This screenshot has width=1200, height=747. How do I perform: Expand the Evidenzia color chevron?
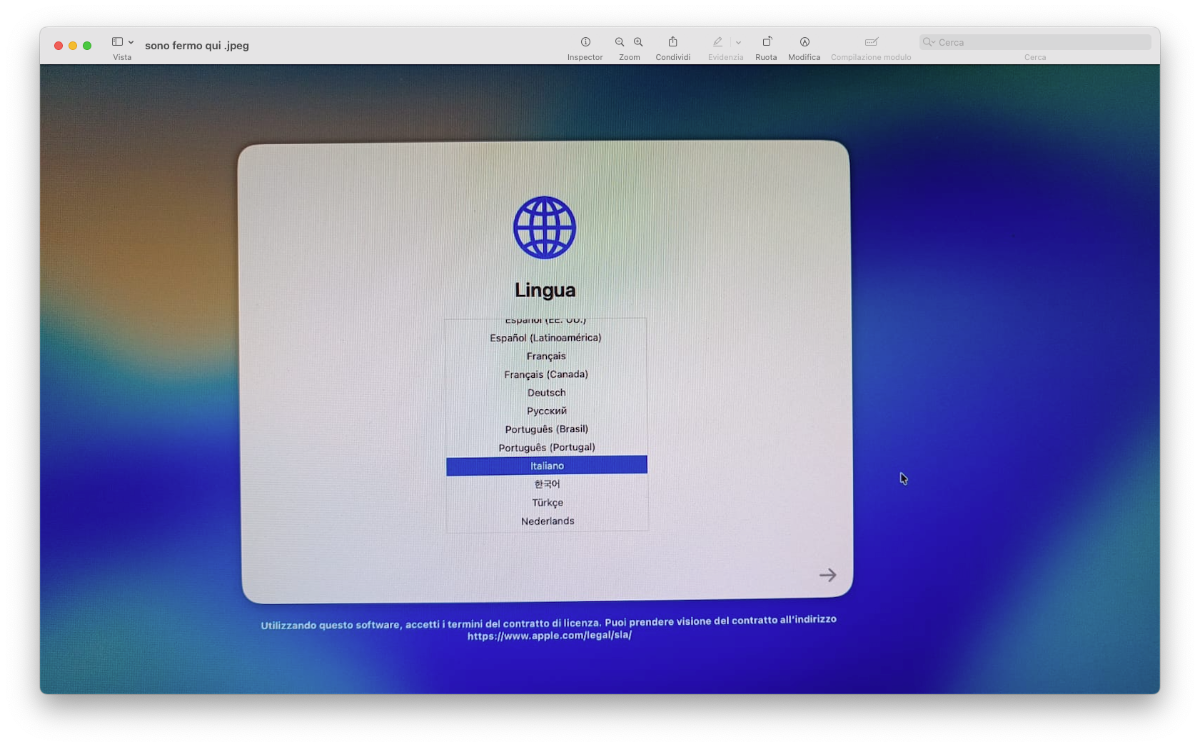738,42
